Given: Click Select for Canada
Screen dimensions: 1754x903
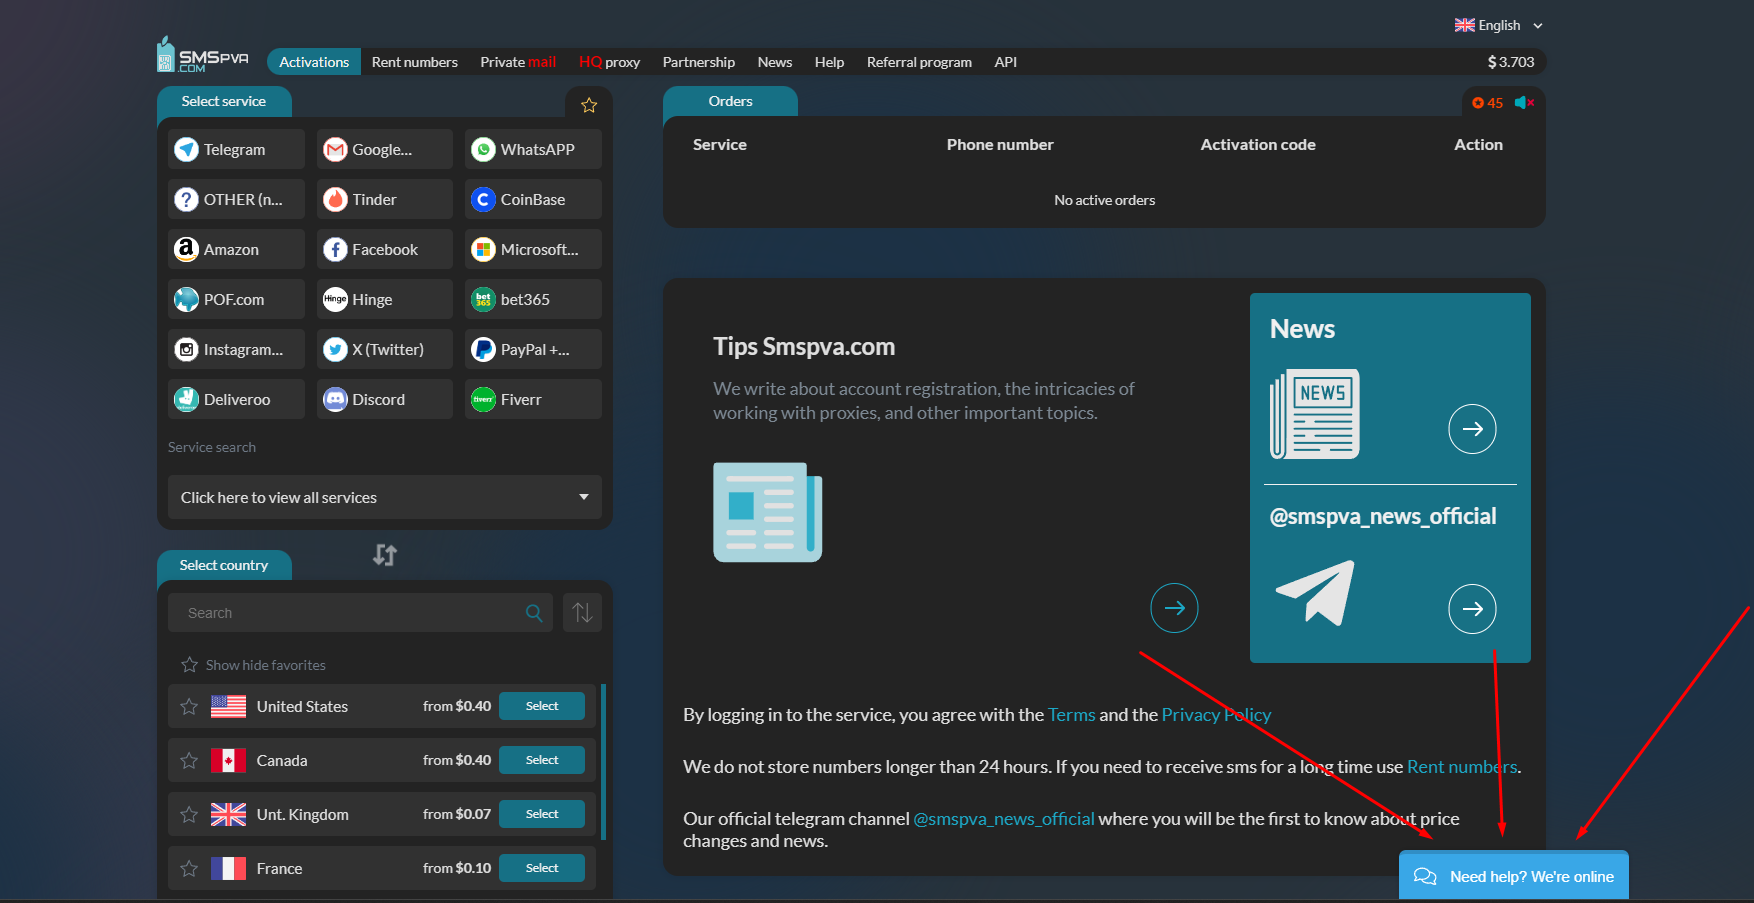Looking at the screenshot, I should pyautogui.click(x=542, y=760).
